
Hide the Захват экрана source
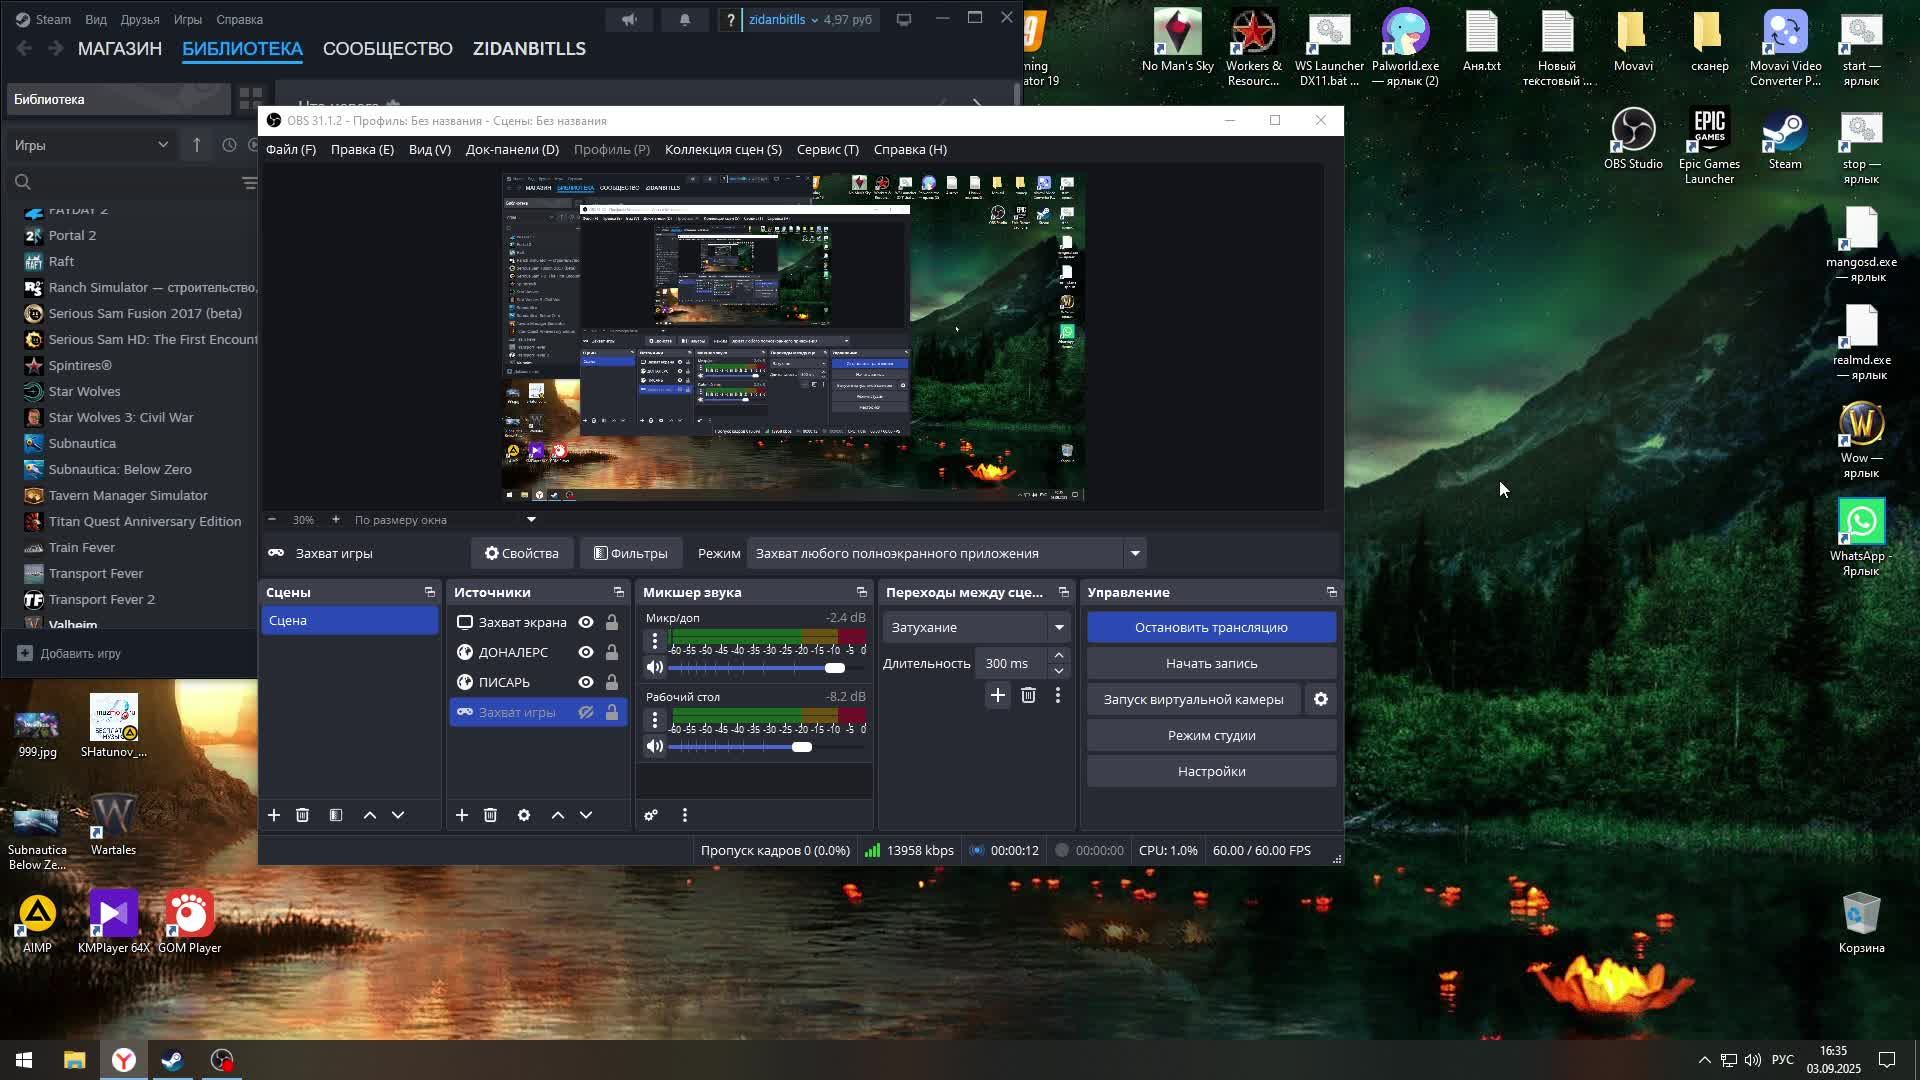pyautogui.click(x=586, y=622)
